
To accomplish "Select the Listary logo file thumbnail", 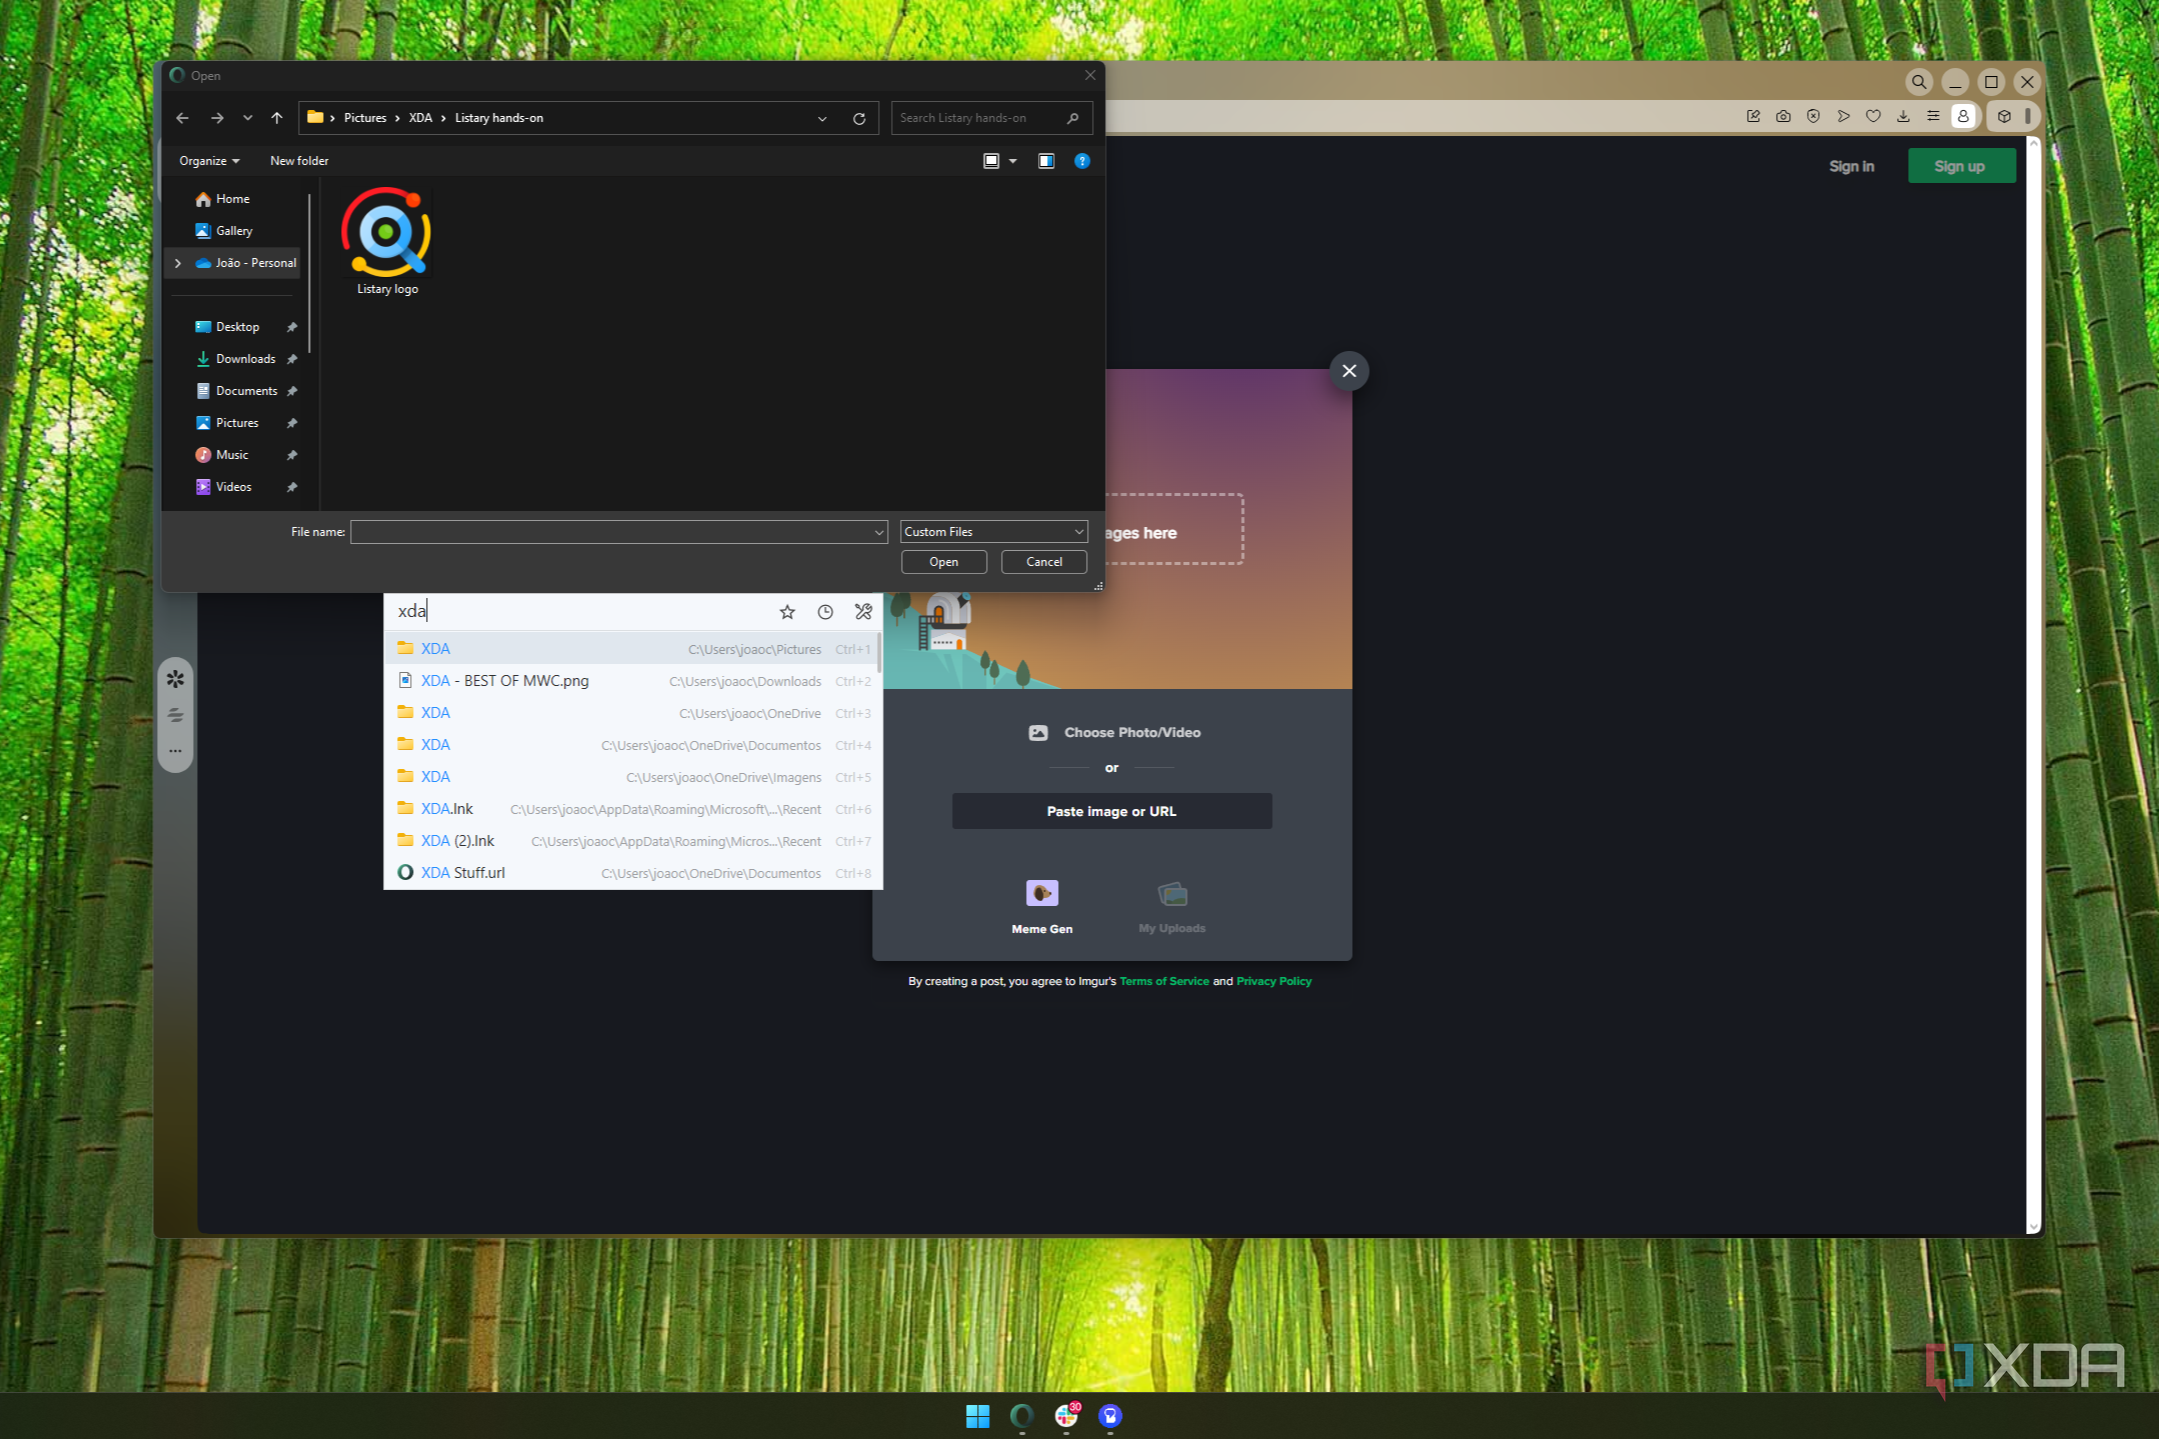I will click(387, 242).
